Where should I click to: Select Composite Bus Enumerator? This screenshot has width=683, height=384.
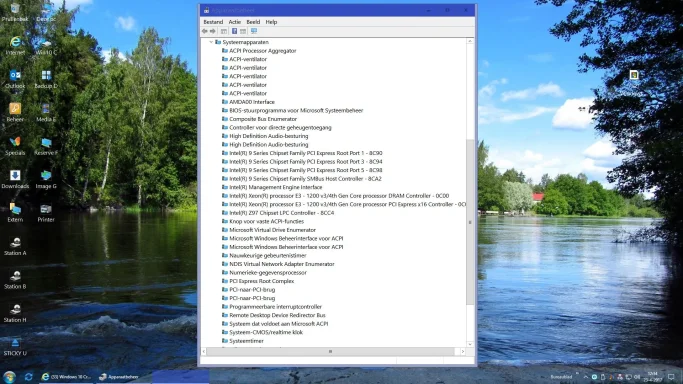263,119
